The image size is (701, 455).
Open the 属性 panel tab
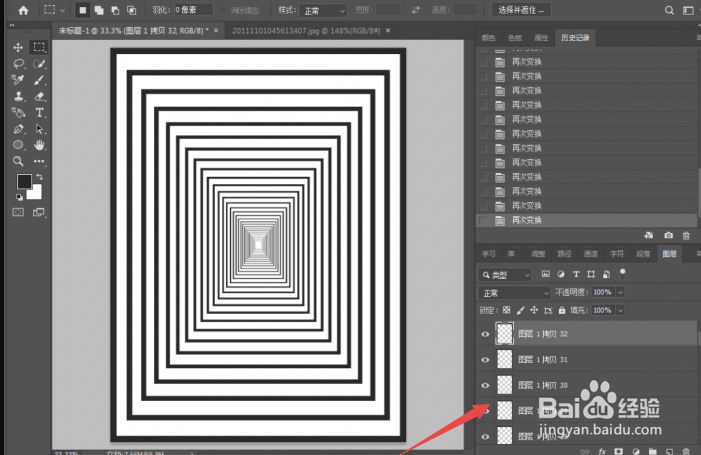click(x=541, y=38)
